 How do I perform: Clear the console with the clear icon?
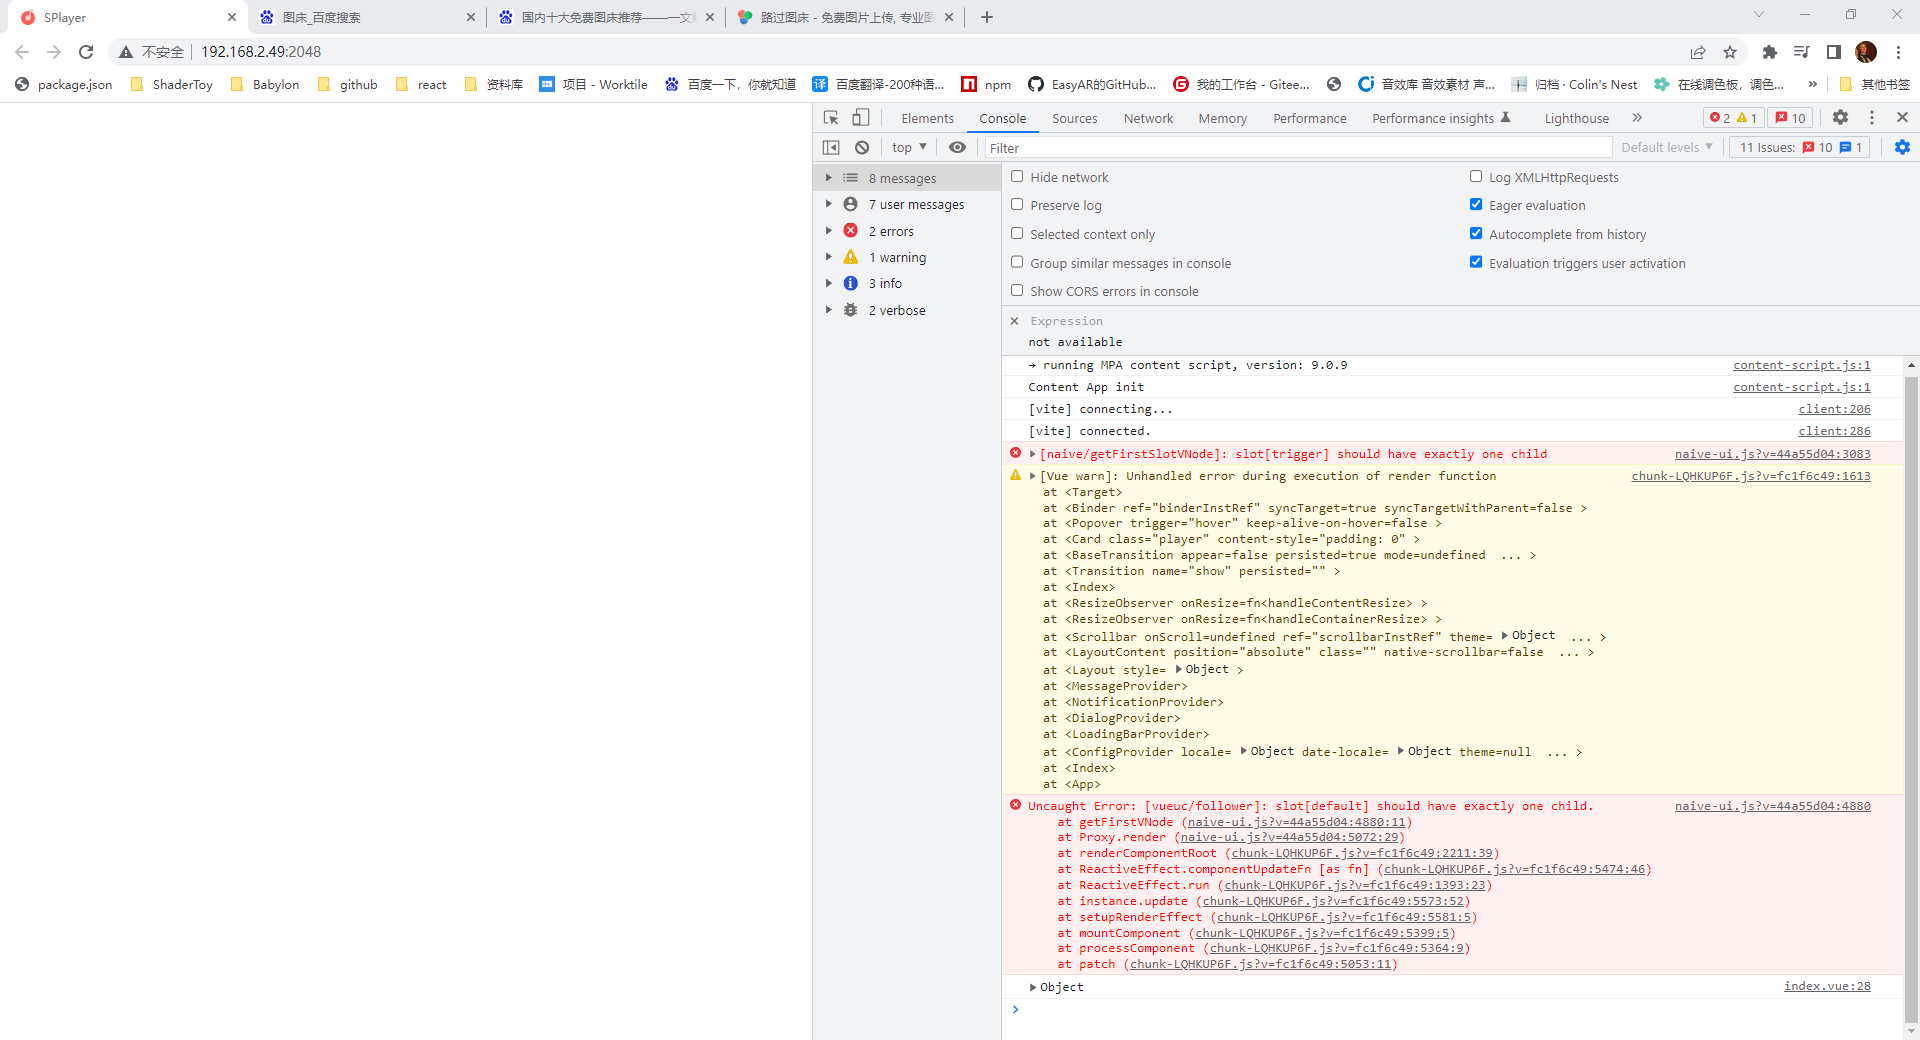click(862, 148)
